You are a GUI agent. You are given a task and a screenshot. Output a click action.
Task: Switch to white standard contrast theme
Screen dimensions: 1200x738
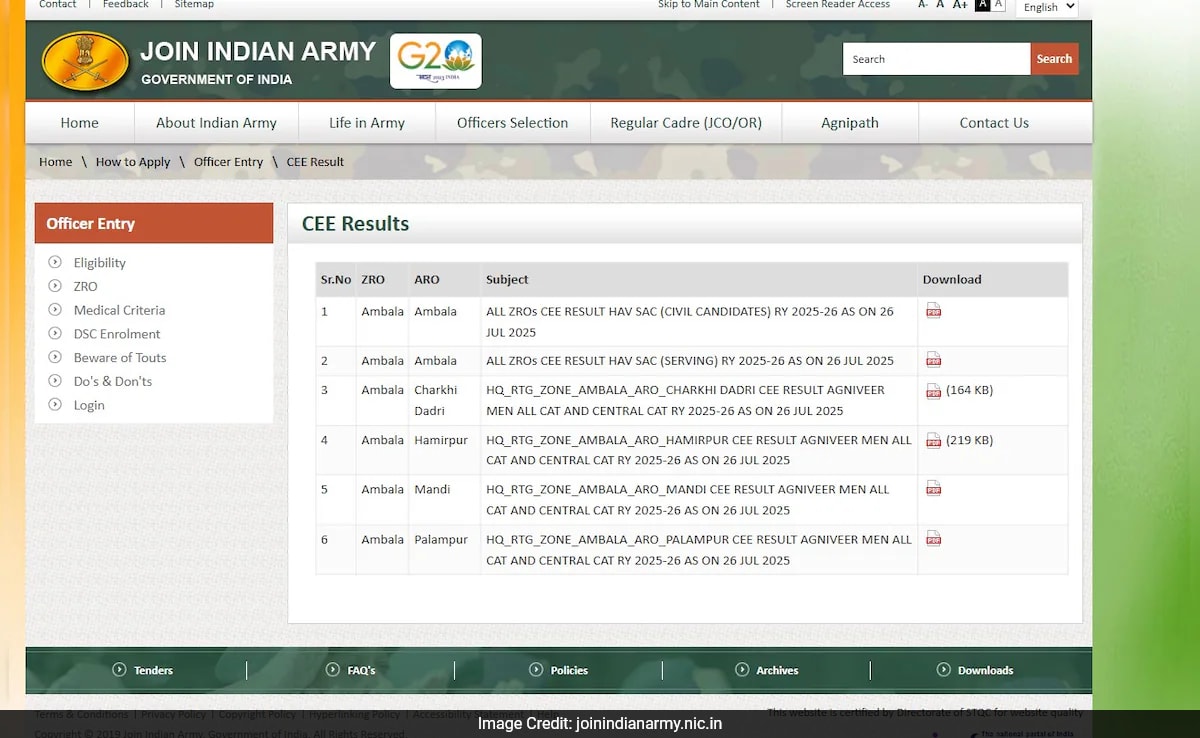(x=998, y=5)
